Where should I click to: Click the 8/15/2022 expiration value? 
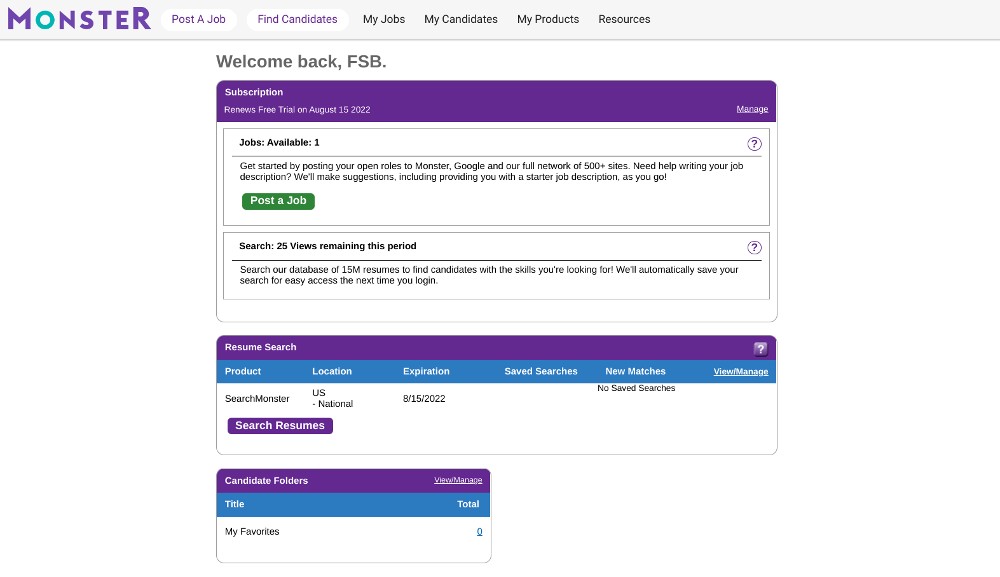pyautogui.click(x=424, y=398)
